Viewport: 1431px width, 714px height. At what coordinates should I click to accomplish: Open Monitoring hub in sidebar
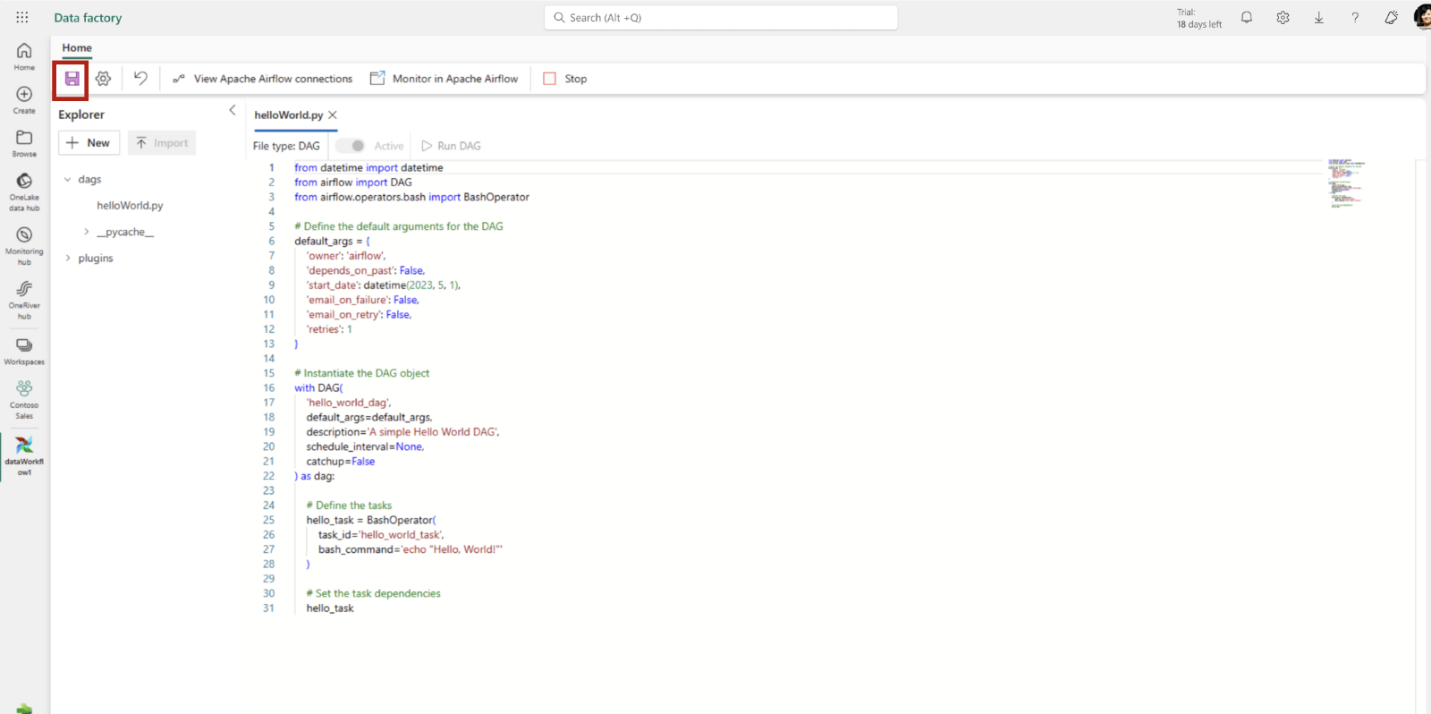[24, 245]
